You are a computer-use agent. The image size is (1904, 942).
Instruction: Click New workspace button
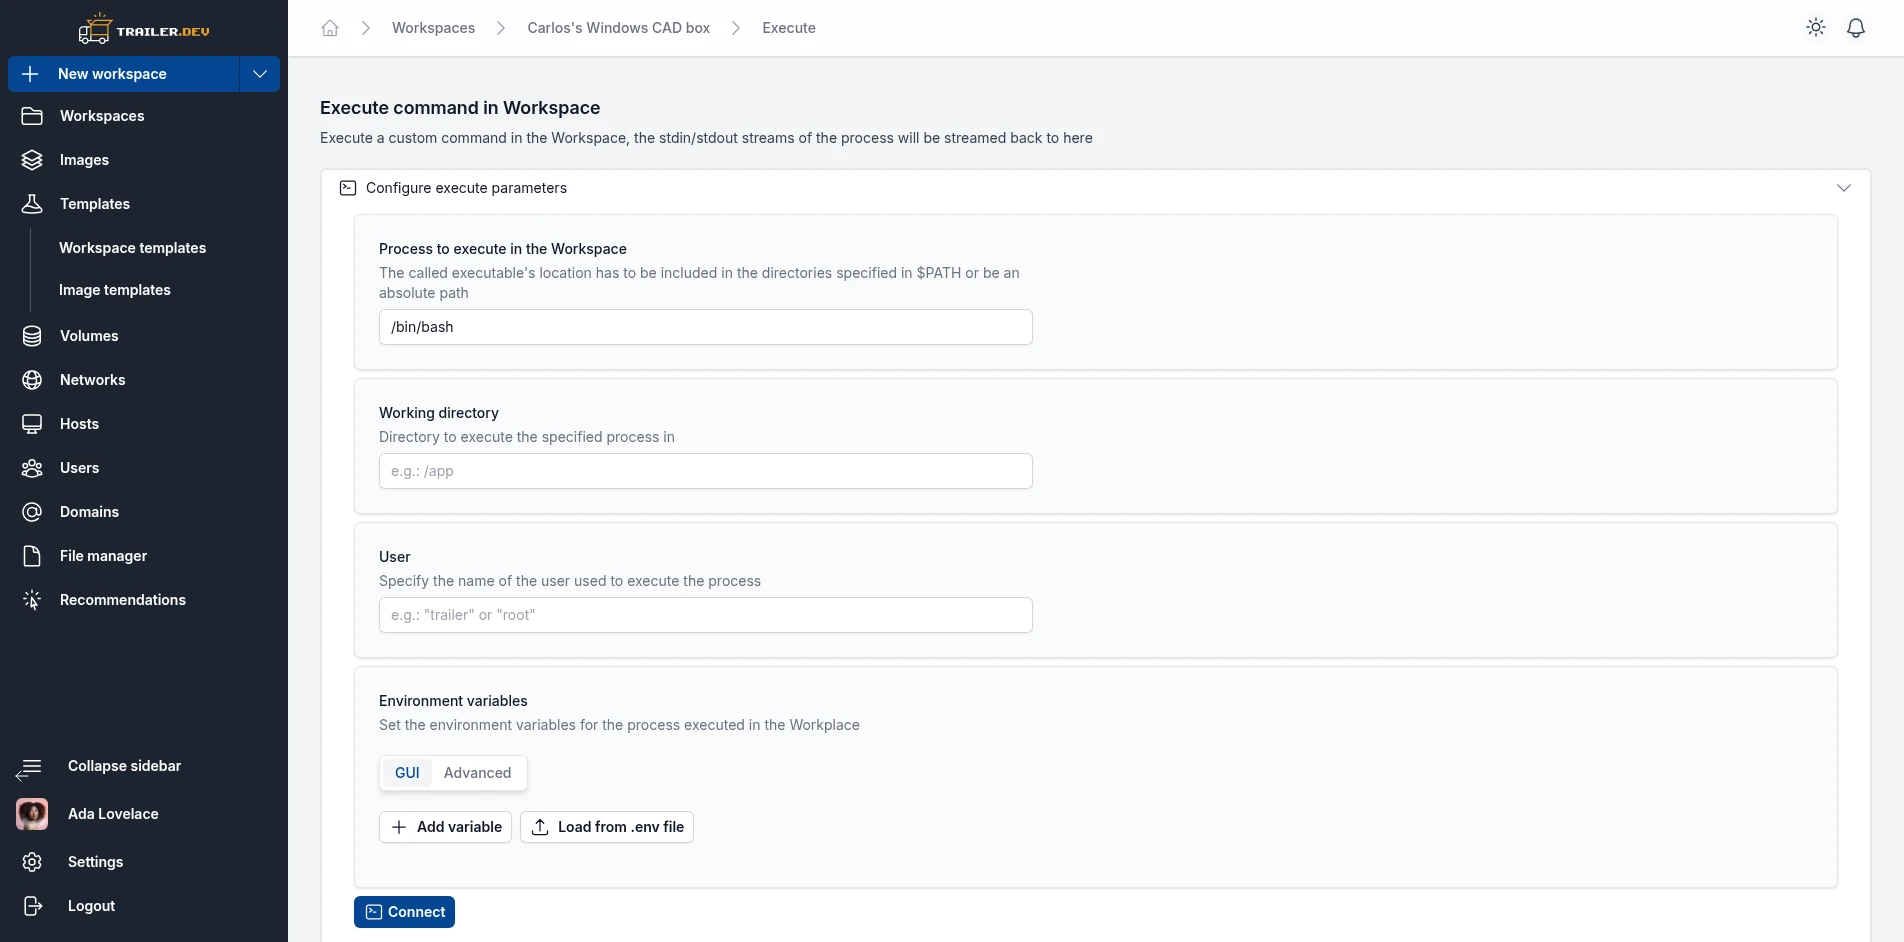pyautogui.click(x=124, y=74)
